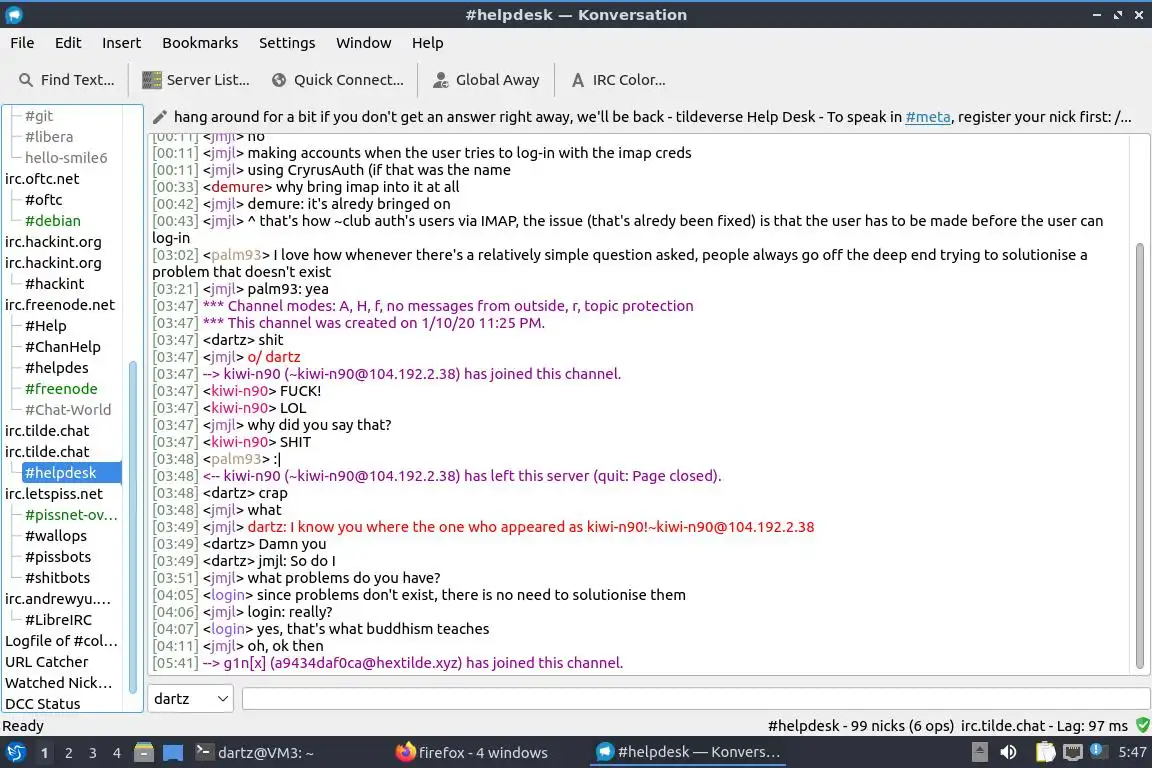Open the clipboard tray icon
The image size is (1152, 768).
point(1045,752)
